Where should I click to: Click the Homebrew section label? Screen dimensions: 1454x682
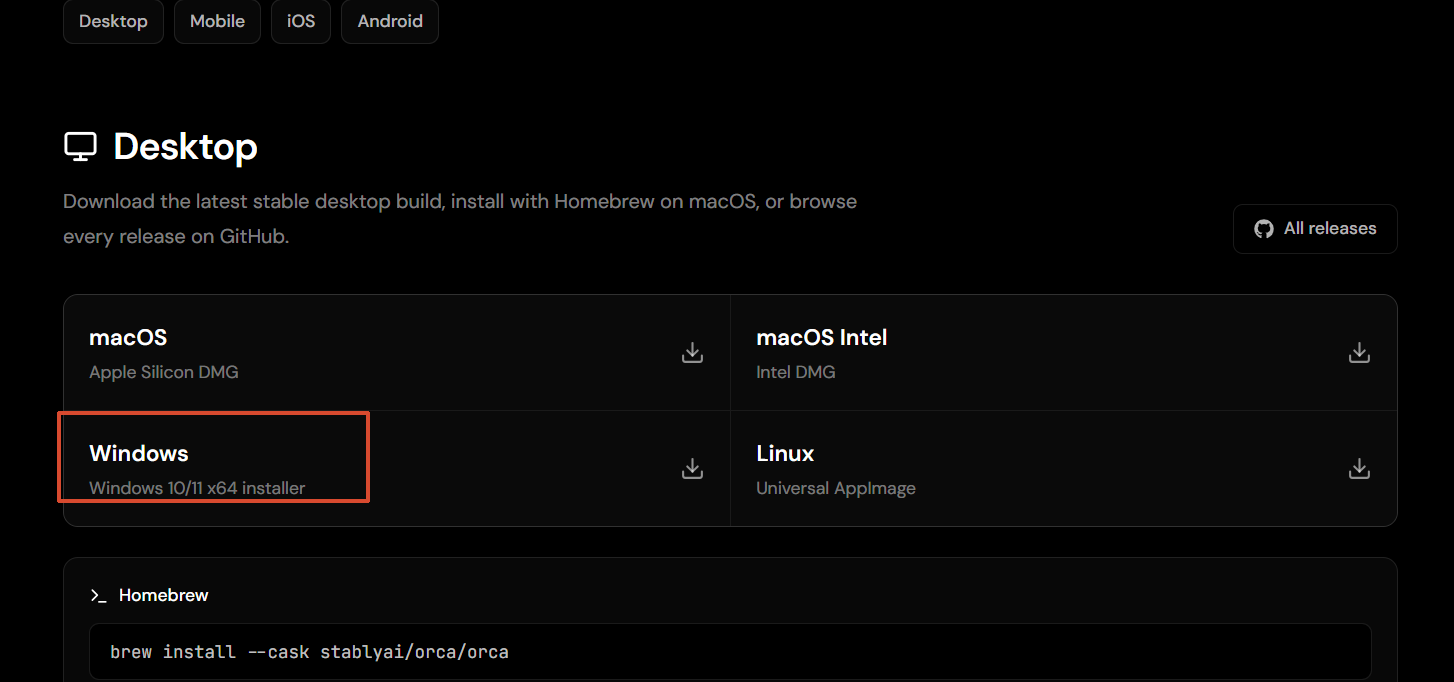point(164,595)
